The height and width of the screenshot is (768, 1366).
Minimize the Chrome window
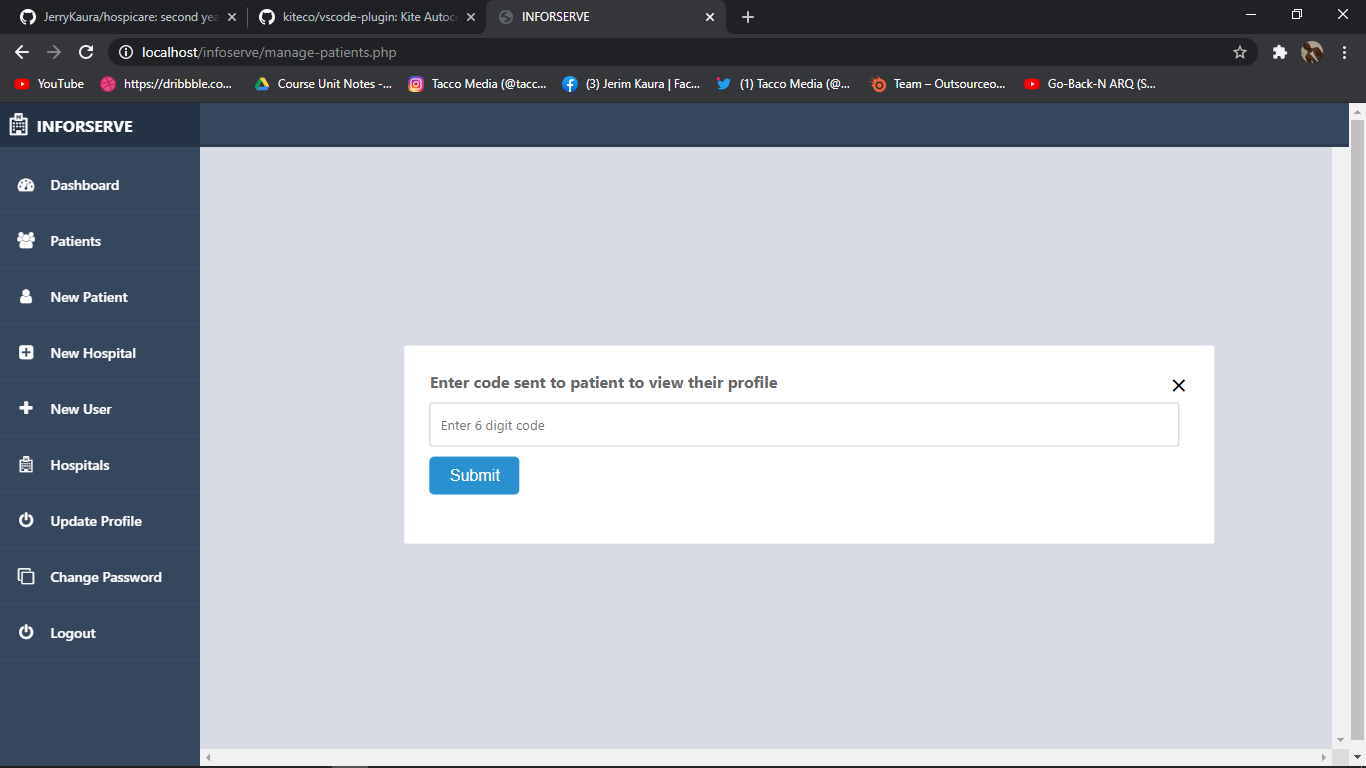(1251, 14)
